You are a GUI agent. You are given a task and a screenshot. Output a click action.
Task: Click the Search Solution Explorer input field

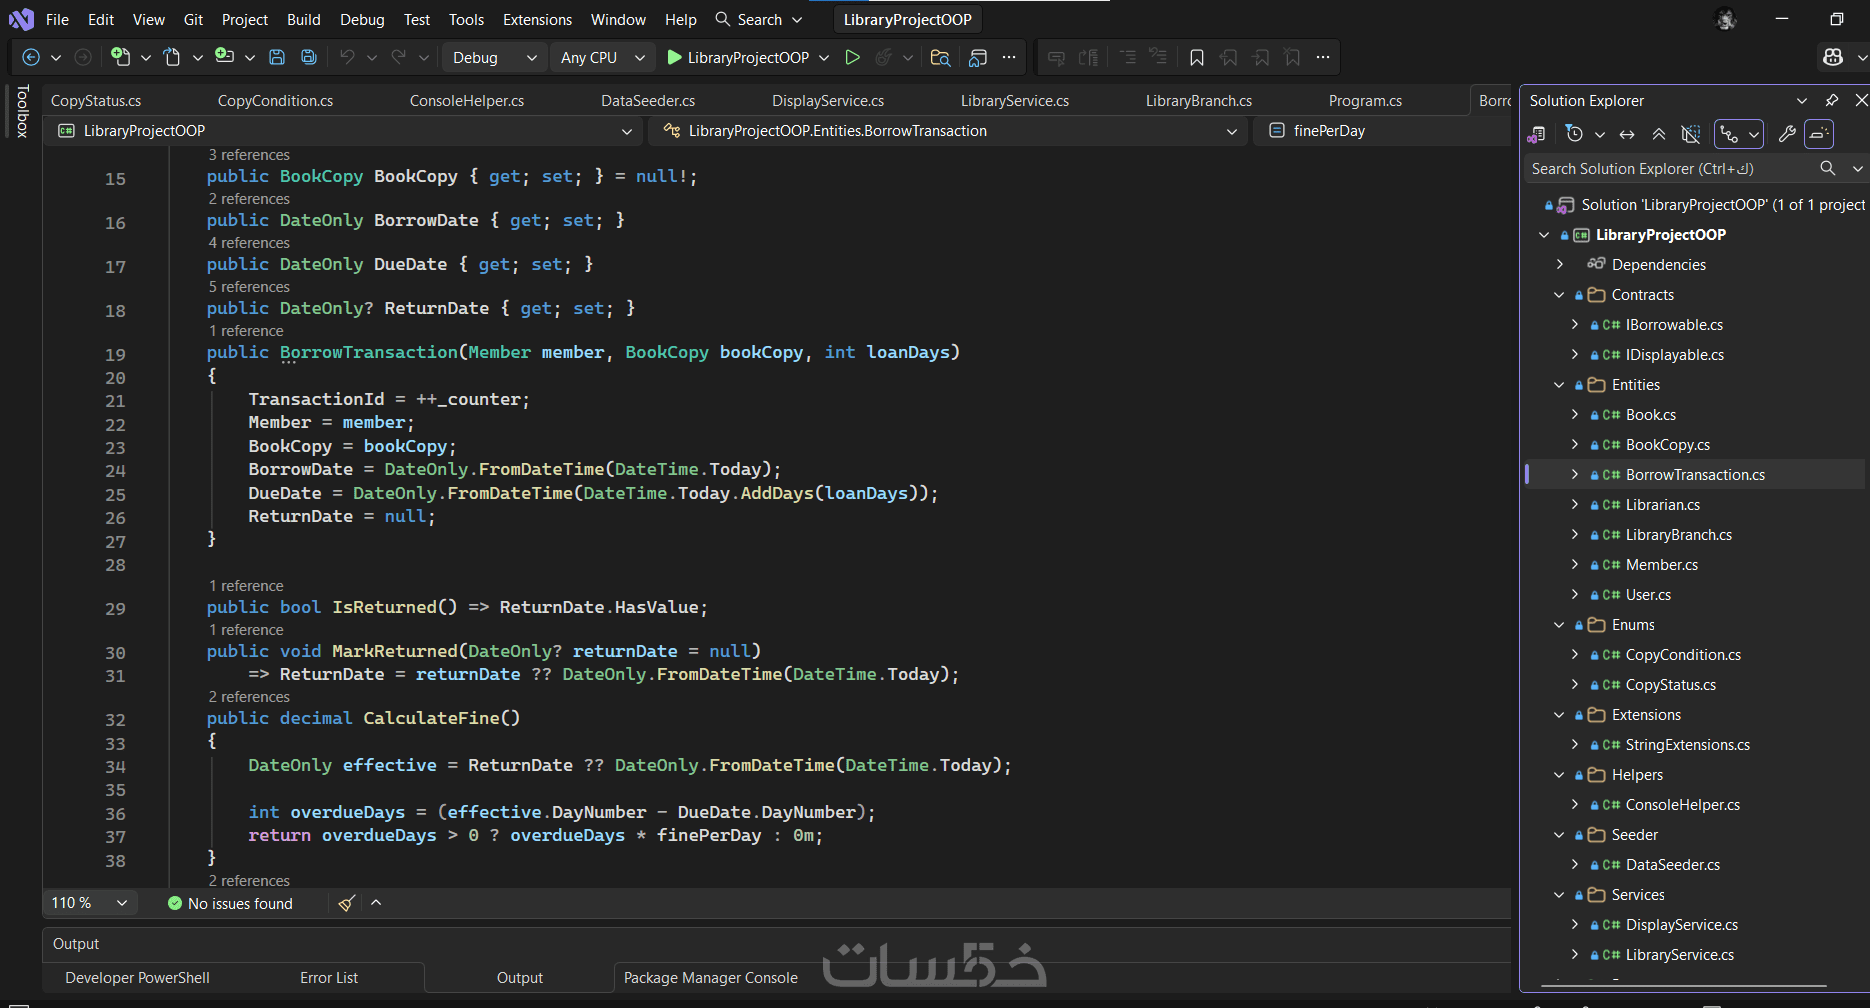pyautogui.click(x=1670, y=169)
